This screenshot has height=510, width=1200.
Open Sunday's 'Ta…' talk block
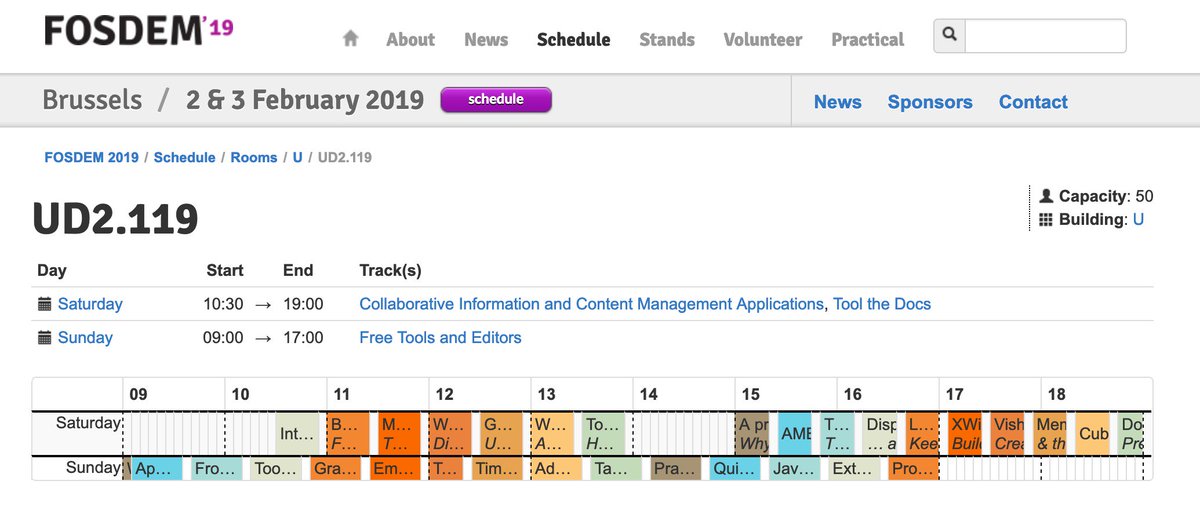[x=615, y=468]
